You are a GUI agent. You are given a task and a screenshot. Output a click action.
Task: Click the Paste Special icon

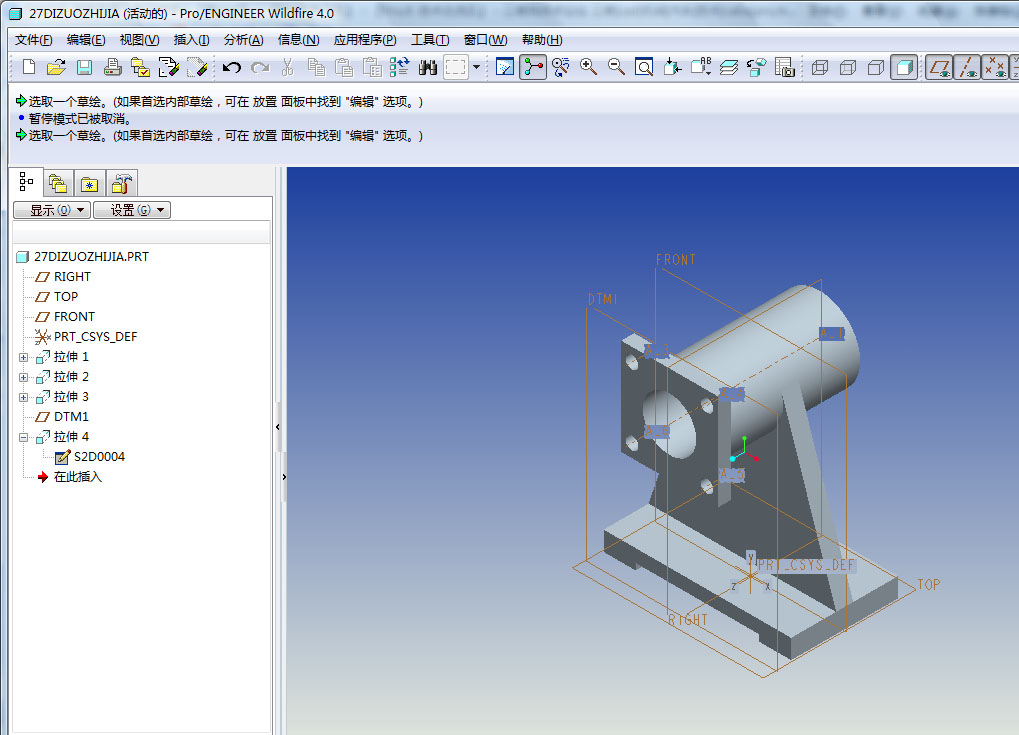(372, 67)
